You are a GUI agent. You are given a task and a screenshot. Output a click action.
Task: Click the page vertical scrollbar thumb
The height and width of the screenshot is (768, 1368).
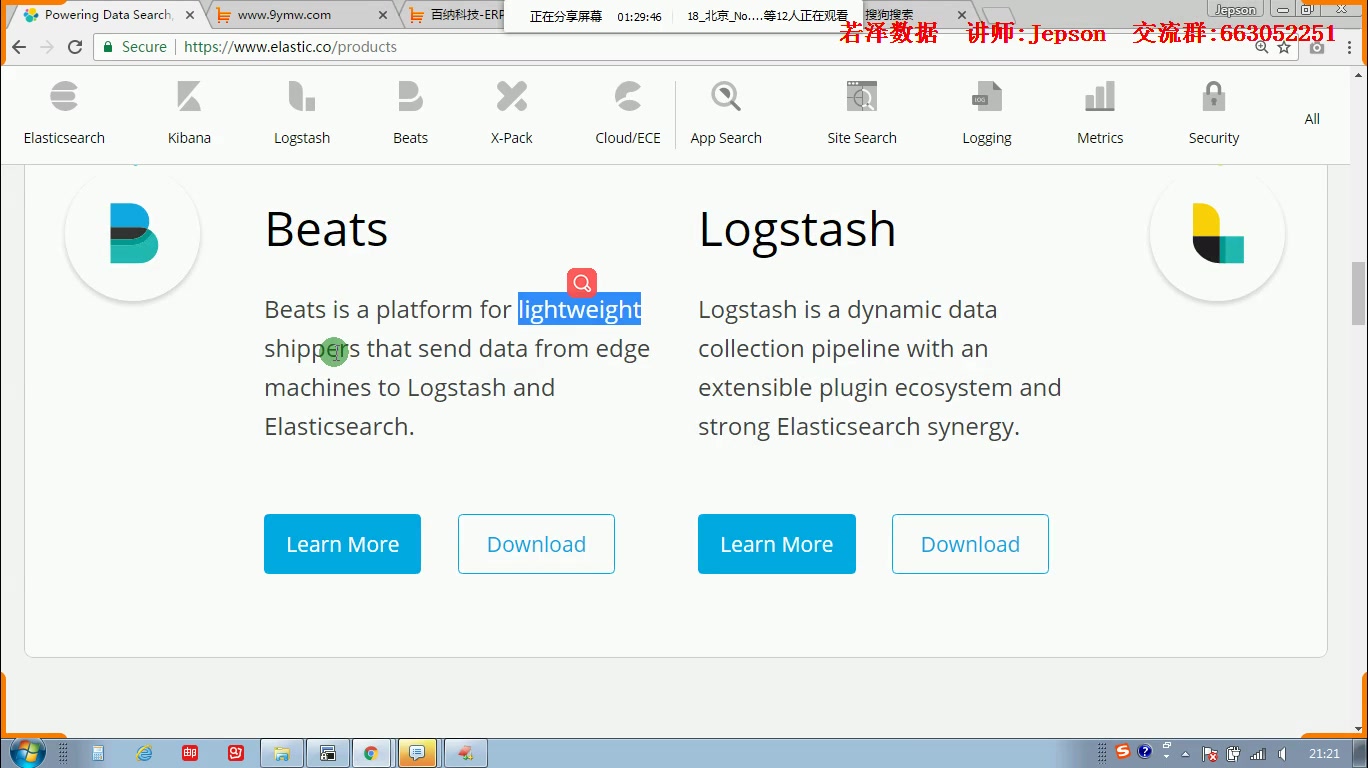[x=1358, y=293]
